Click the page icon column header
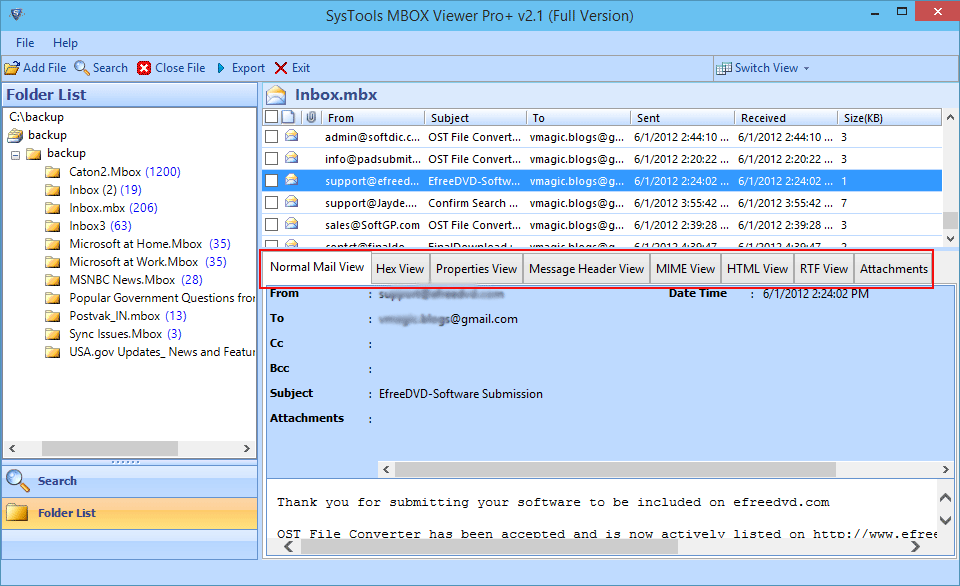 pyautogui.click(x=289, y=117)
